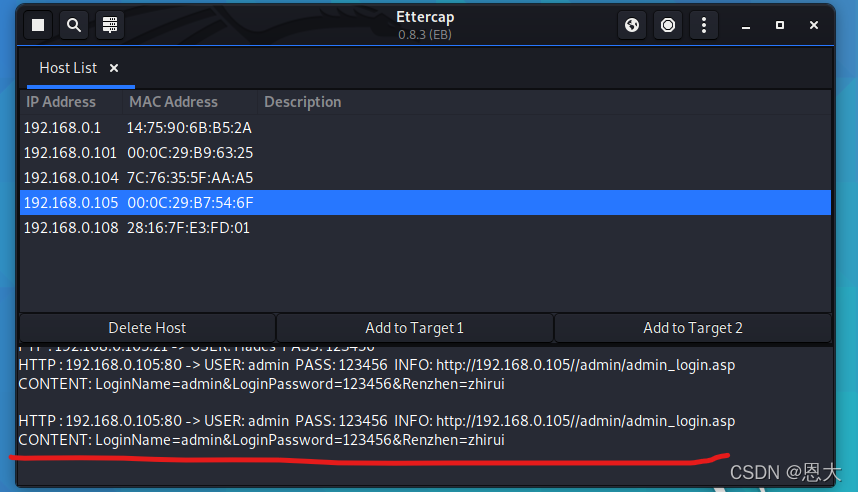This screenshot has width=858, height=492.
Task: Open the MITM menu globe icon
Action: (631, 25)
